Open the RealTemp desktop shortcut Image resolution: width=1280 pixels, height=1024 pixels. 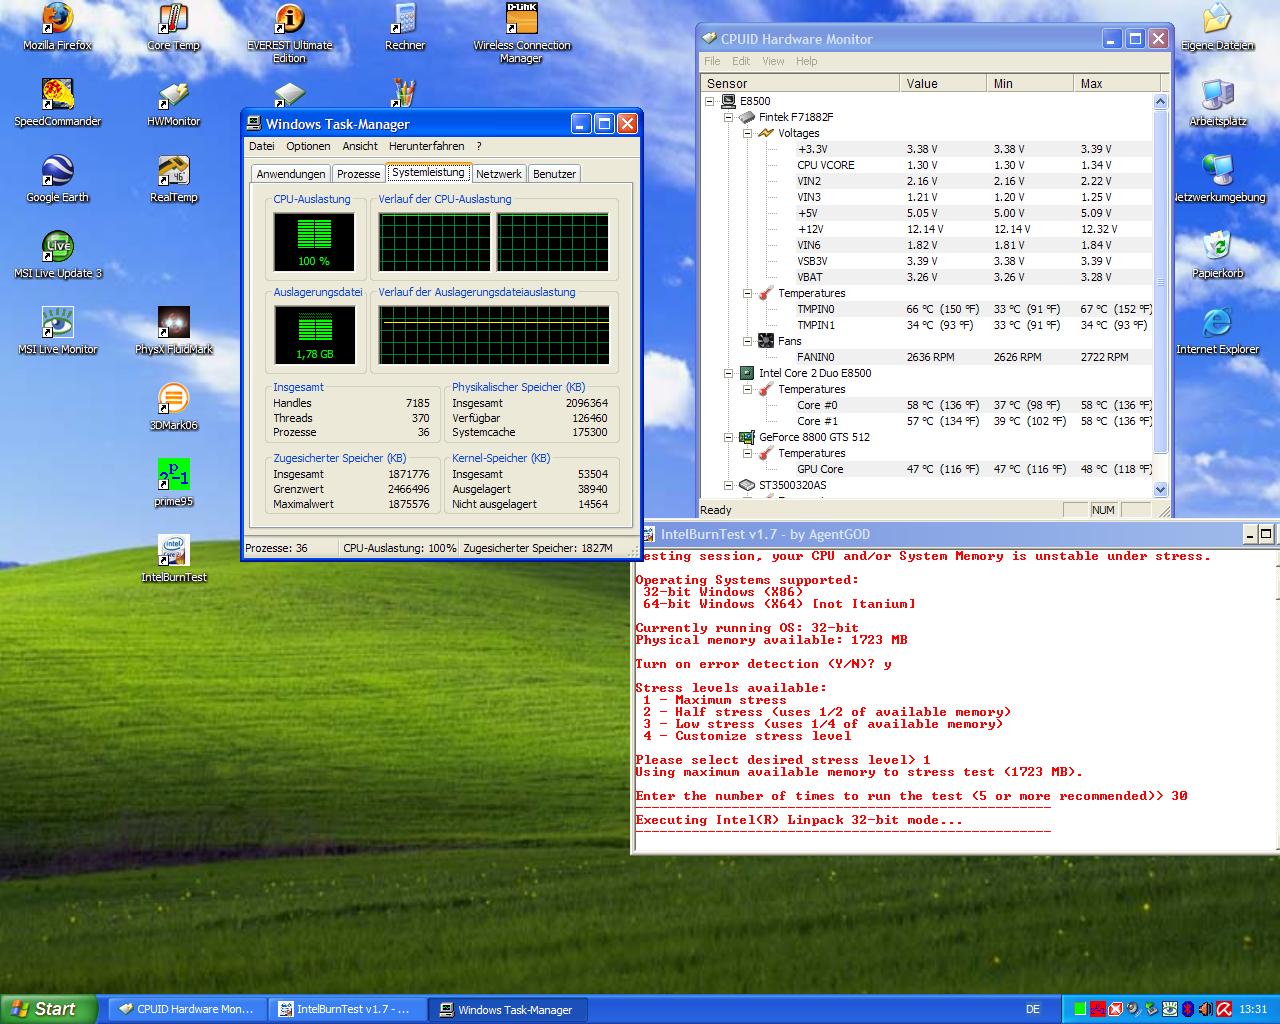tap(173, 179)
